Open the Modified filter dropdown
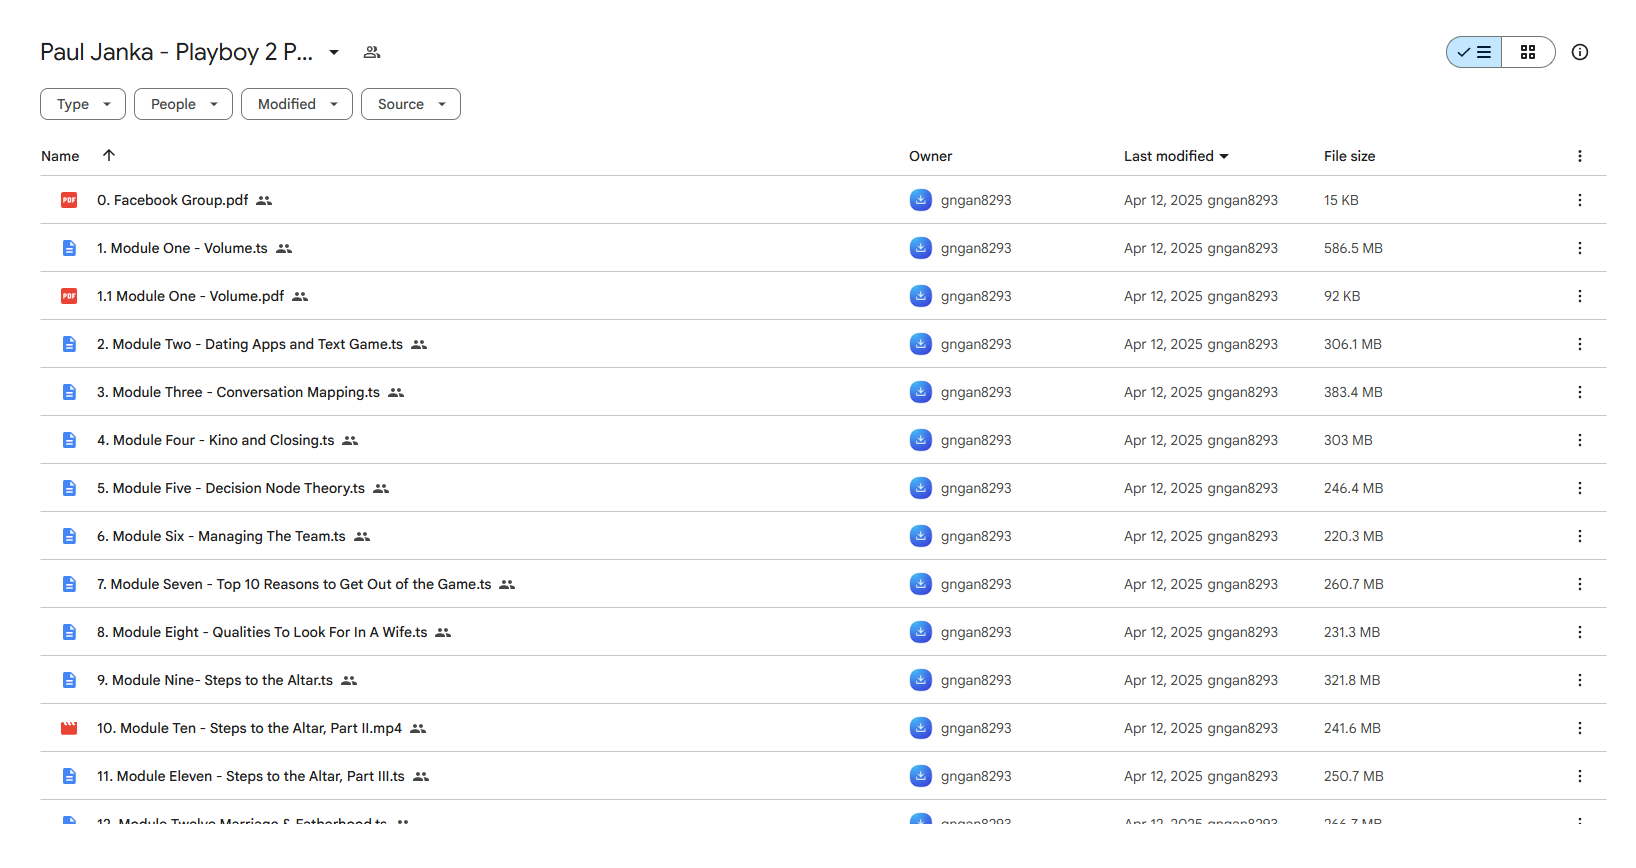 297,104
